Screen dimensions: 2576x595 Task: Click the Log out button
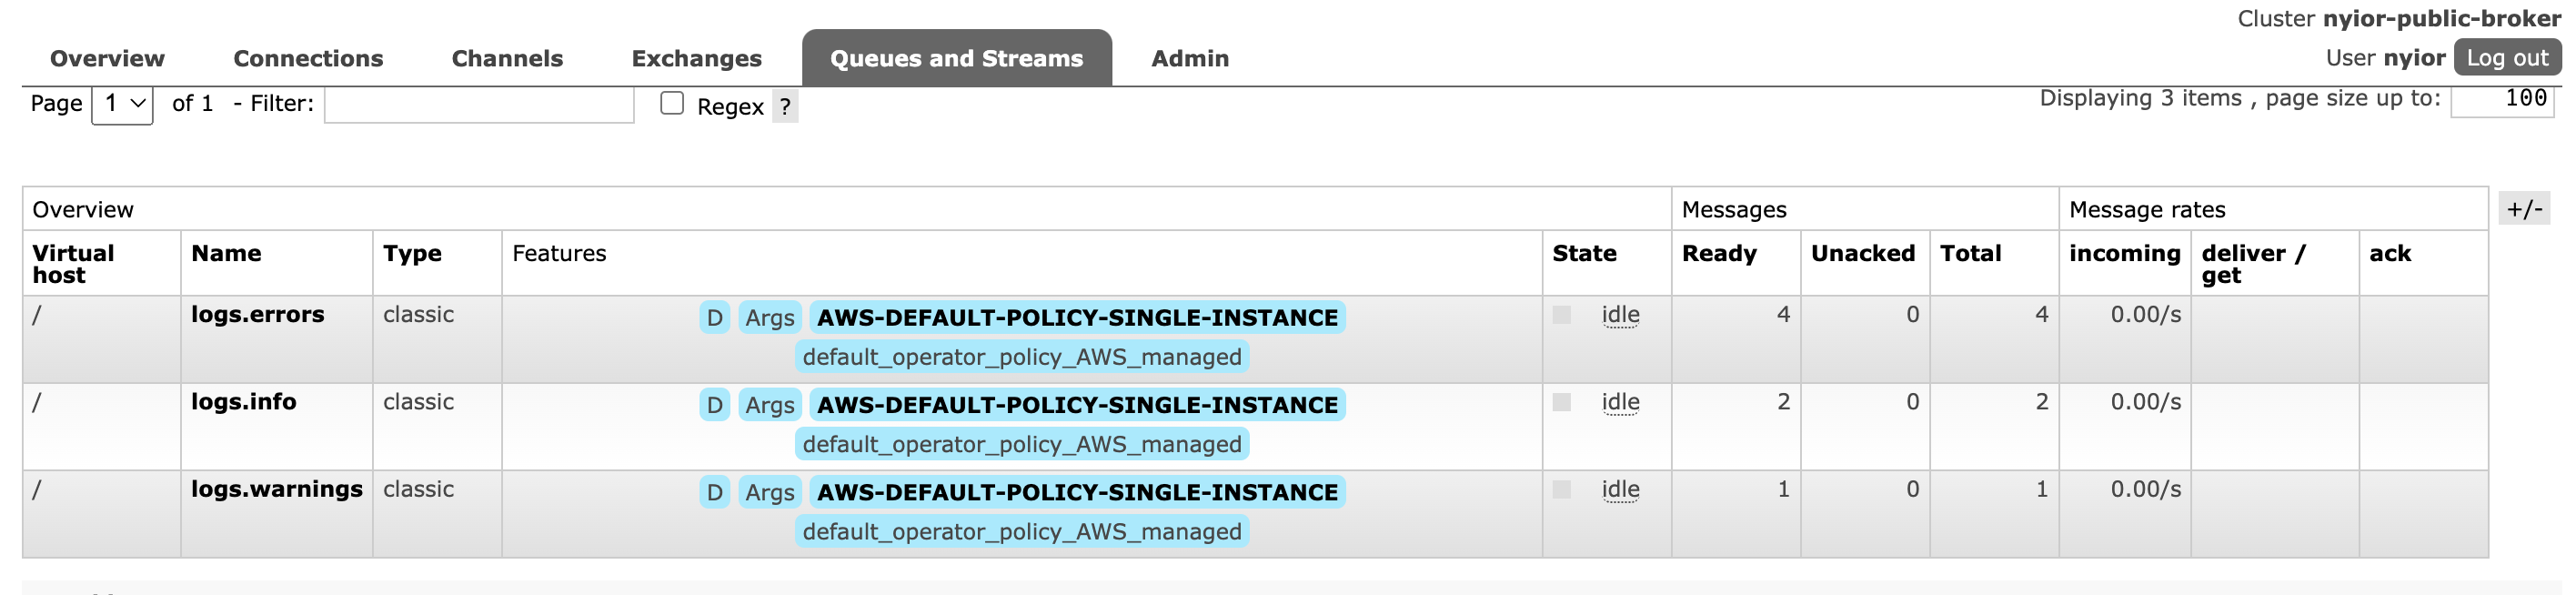pyautogui.click(x=2507, y=58)
